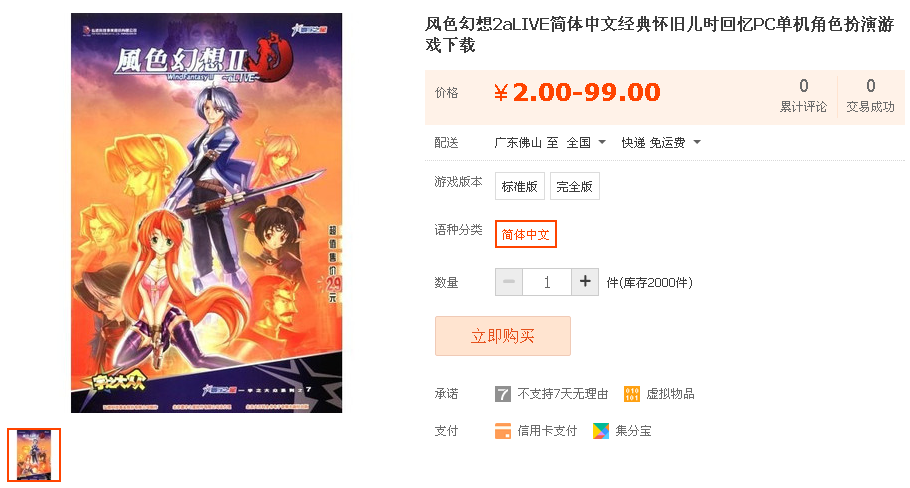910x488 pixels.
Task: Expand the 全国 destination dropdown arrow
Action: click(602, 142)
